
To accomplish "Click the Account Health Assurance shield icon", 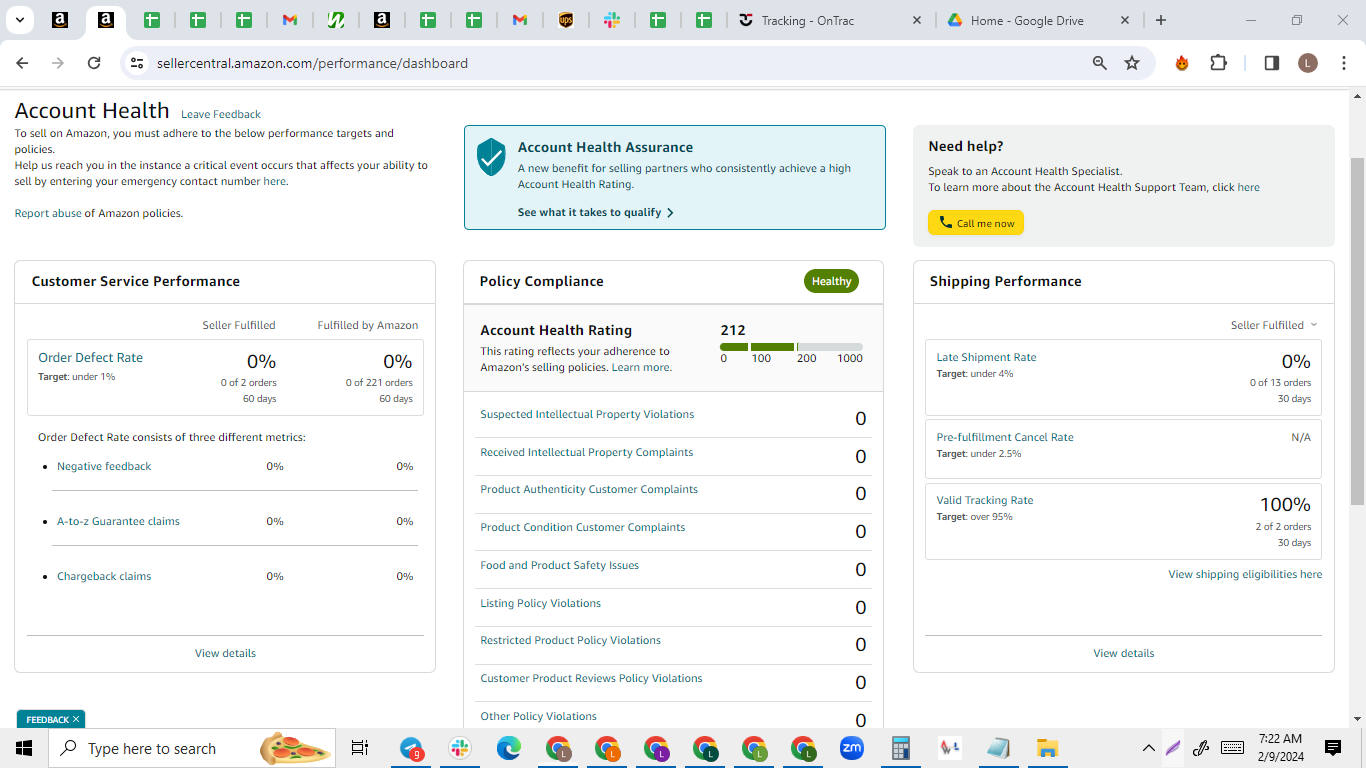I will click(x=491, y=157).
